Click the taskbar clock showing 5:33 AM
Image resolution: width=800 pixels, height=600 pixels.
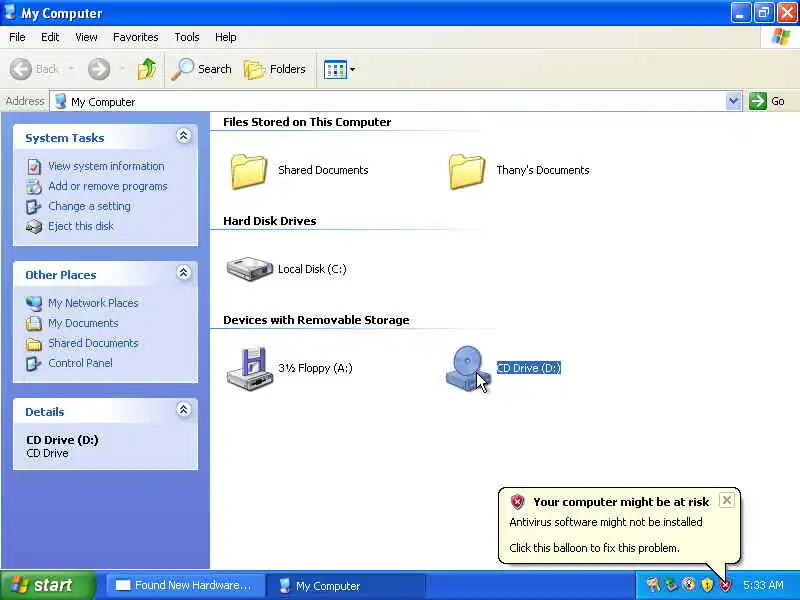click(x=763, y=585)
